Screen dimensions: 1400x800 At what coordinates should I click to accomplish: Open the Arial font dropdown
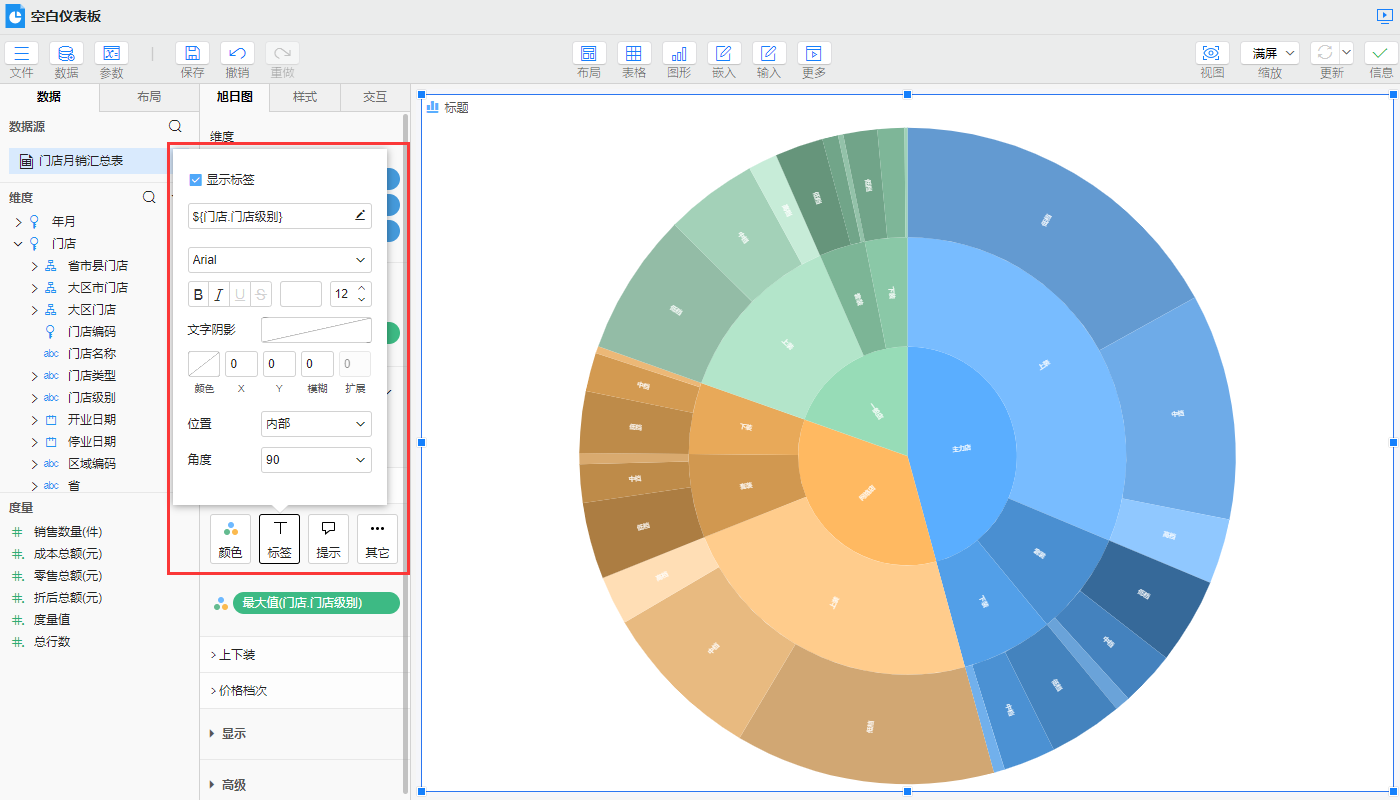point(280,260)
